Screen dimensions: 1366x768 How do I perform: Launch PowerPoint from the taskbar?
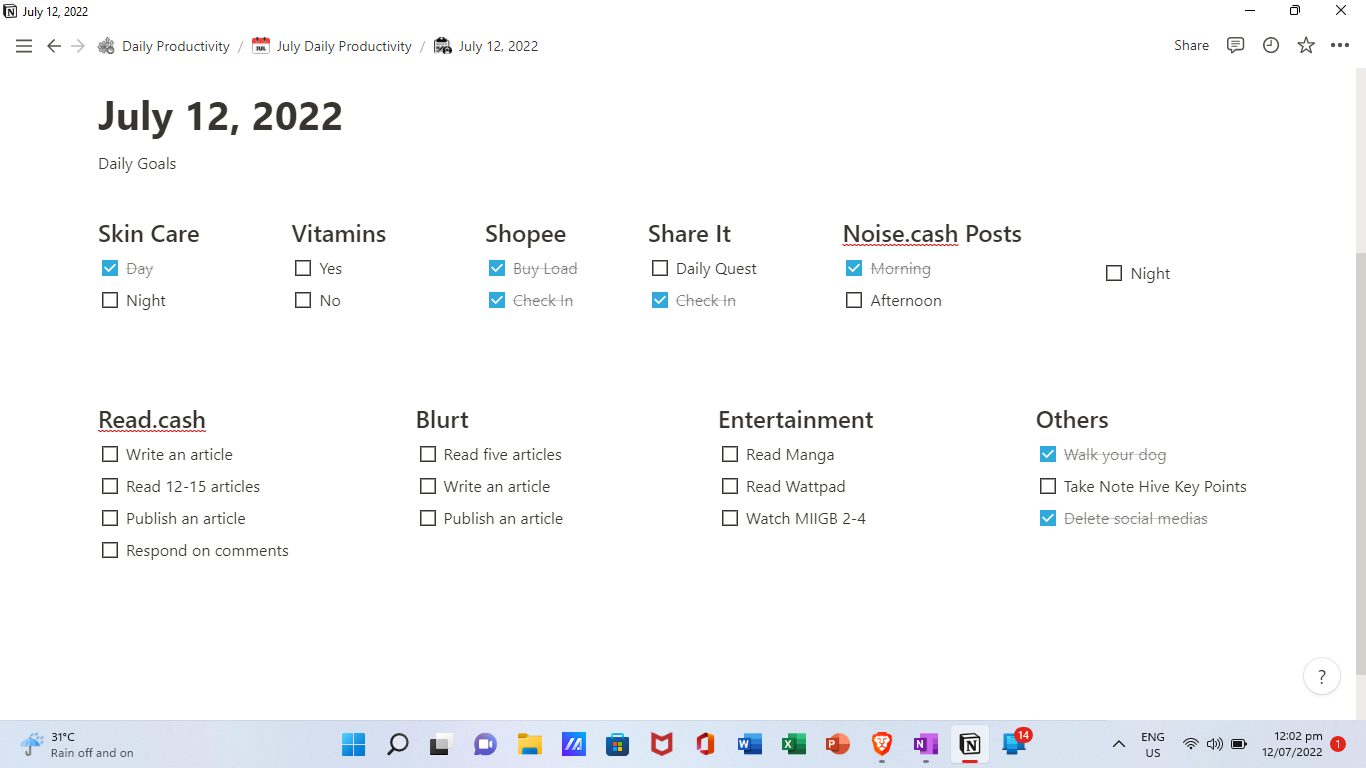pos(837,744)
